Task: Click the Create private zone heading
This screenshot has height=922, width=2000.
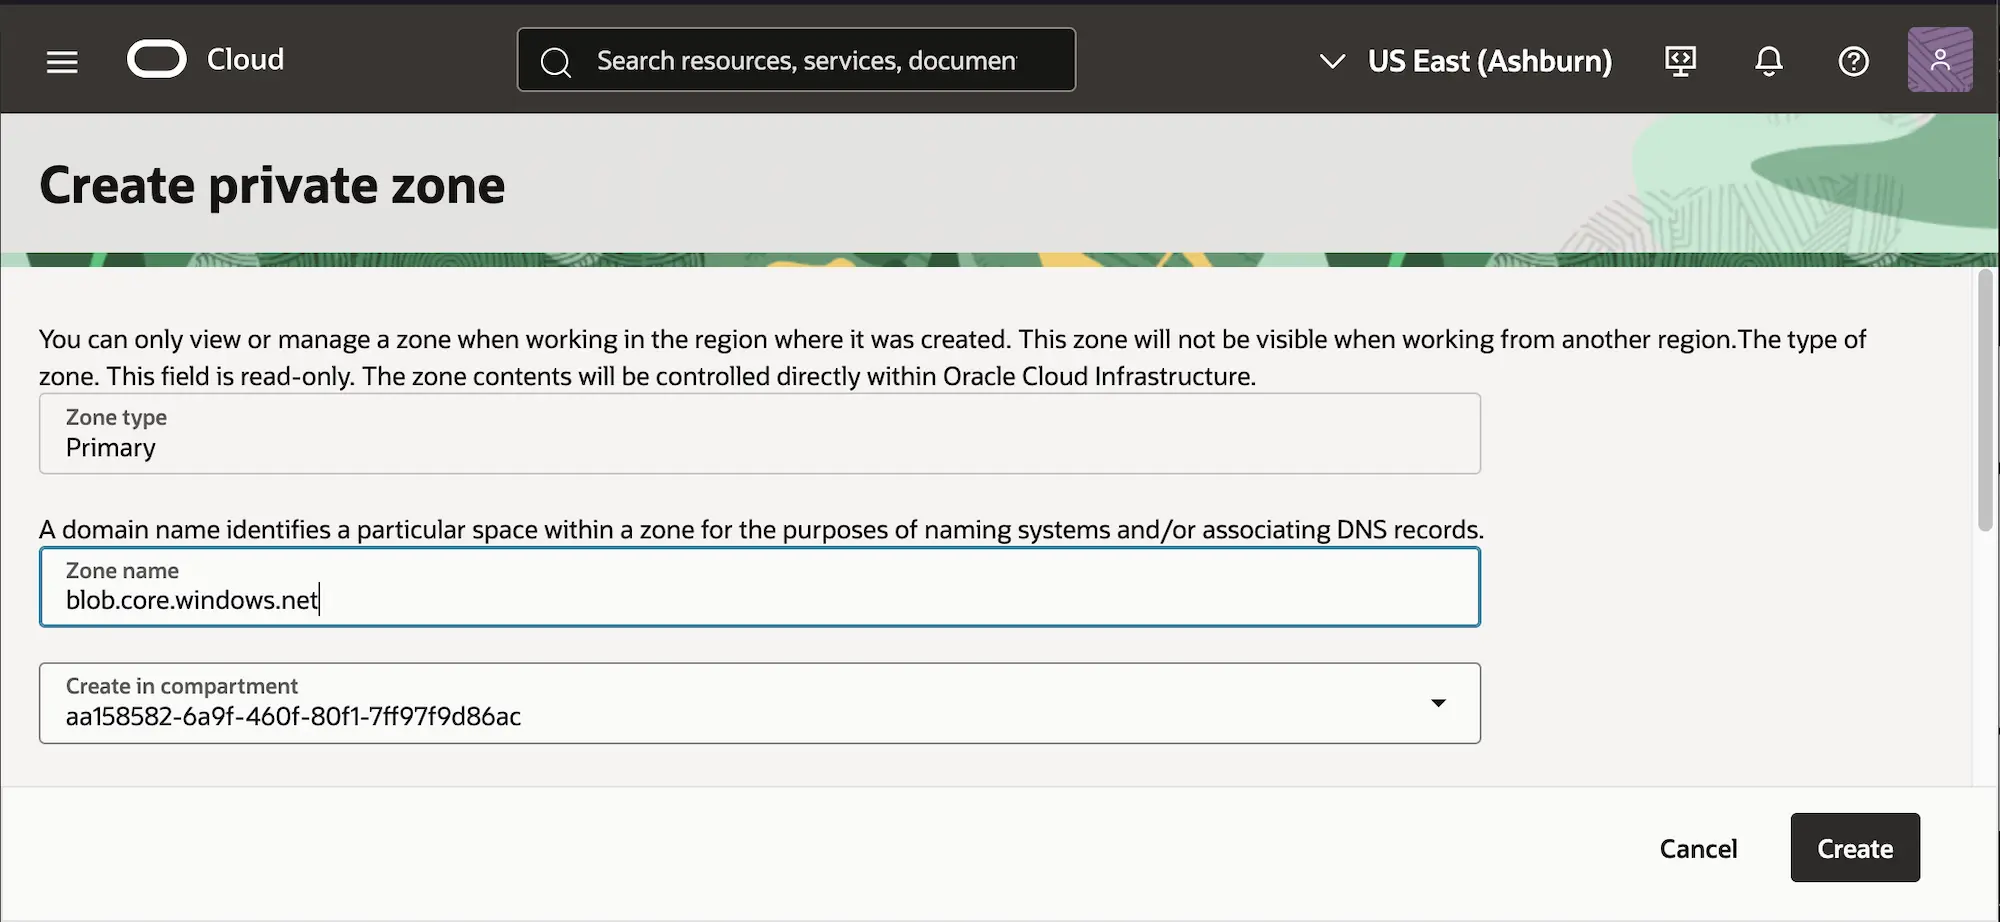Action: tap(272, 186)
